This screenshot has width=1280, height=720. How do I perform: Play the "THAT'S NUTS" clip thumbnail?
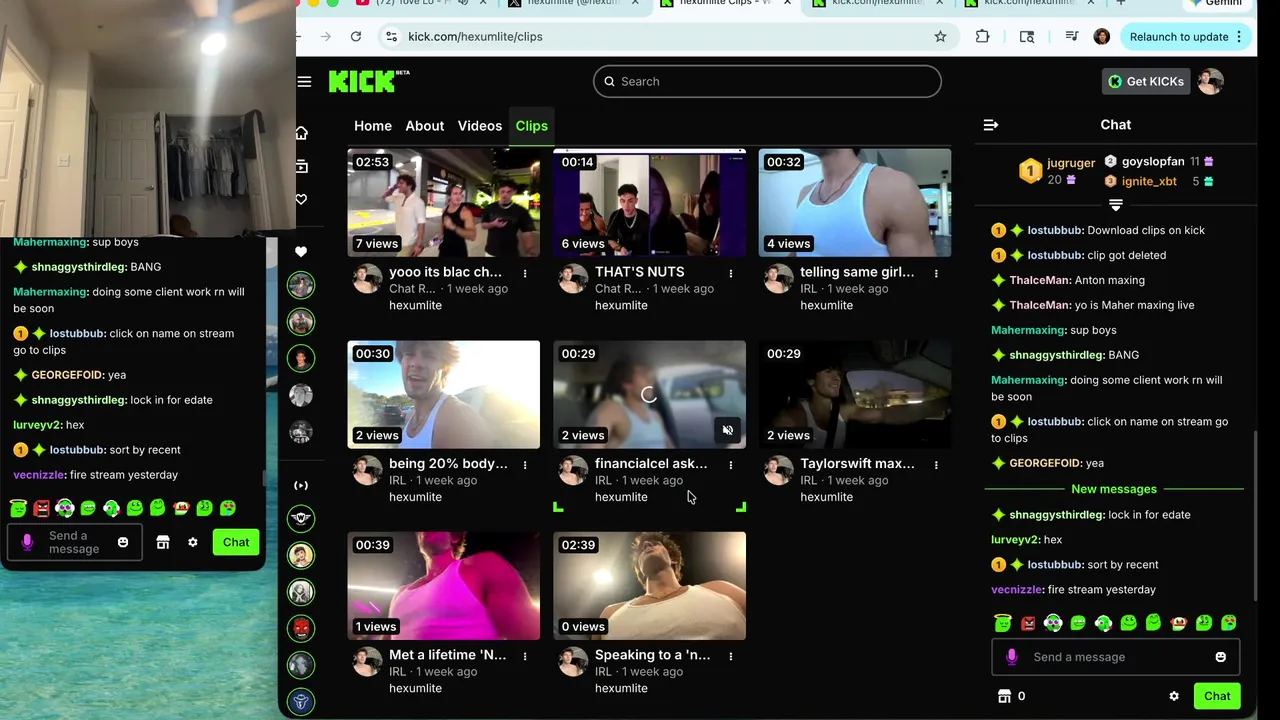pyautogui.click(x=650, y=202)
